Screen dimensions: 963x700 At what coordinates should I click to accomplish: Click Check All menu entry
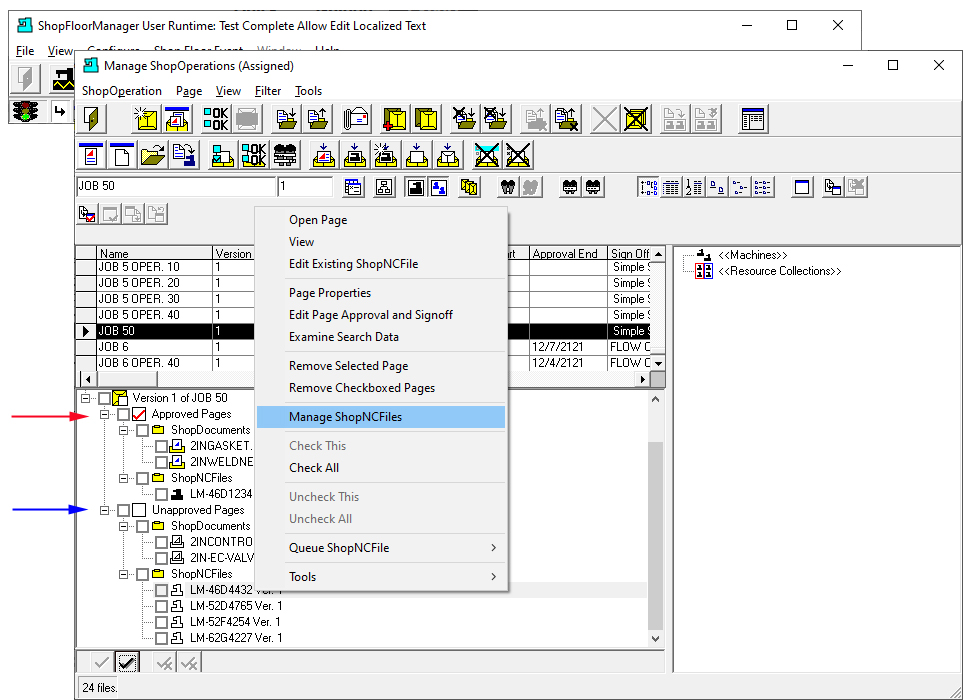click(x=314, y=468)
